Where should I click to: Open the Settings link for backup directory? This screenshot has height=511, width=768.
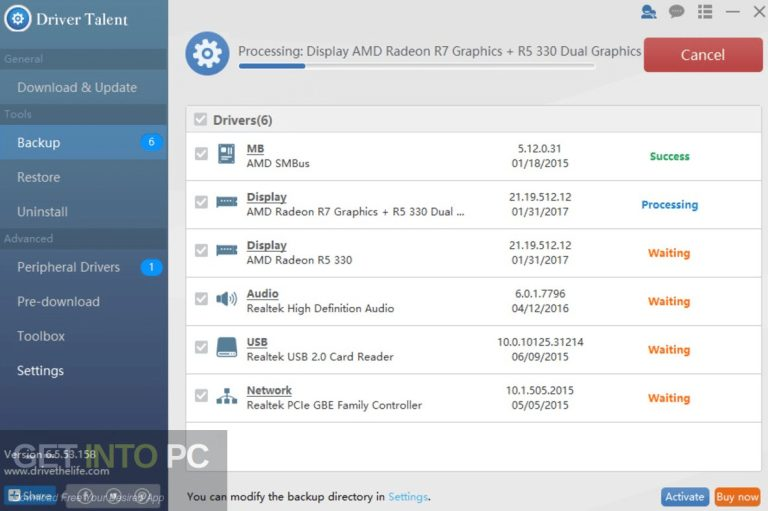click(x=407, y=496)
